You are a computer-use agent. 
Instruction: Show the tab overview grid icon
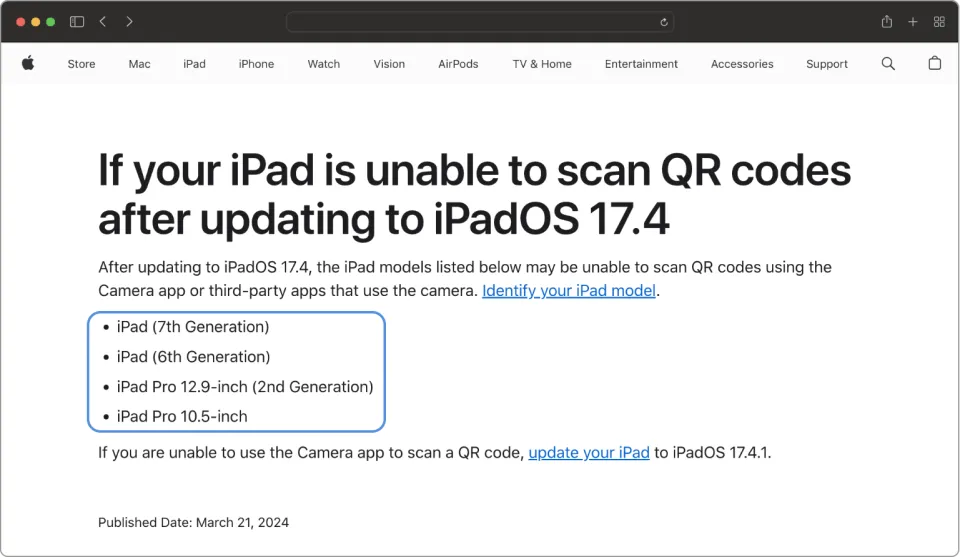pyautogui.click(x=939, y=21)
